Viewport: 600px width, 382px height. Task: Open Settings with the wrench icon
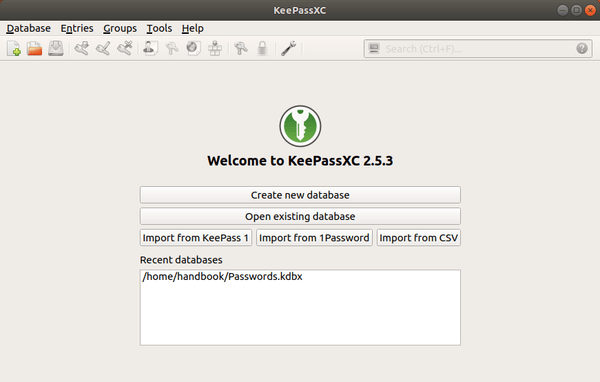click(288, 49)
